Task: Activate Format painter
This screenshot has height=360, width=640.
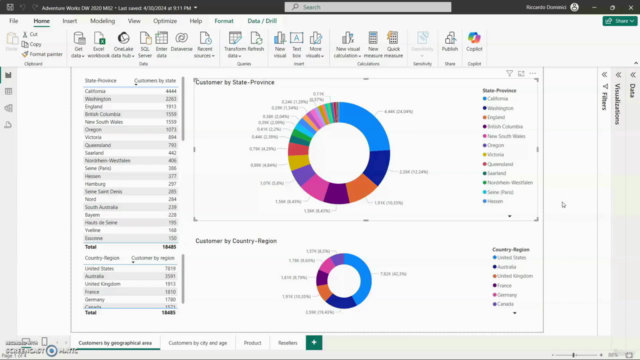Action: coord(42,54)
